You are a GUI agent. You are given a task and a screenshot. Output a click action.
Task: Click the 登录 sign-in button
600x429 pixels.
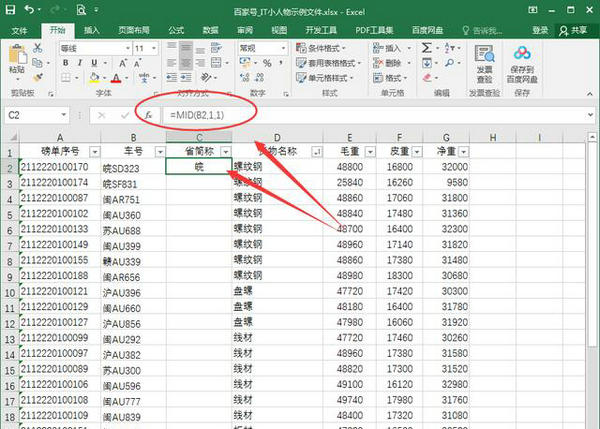(x=540, y=31)
